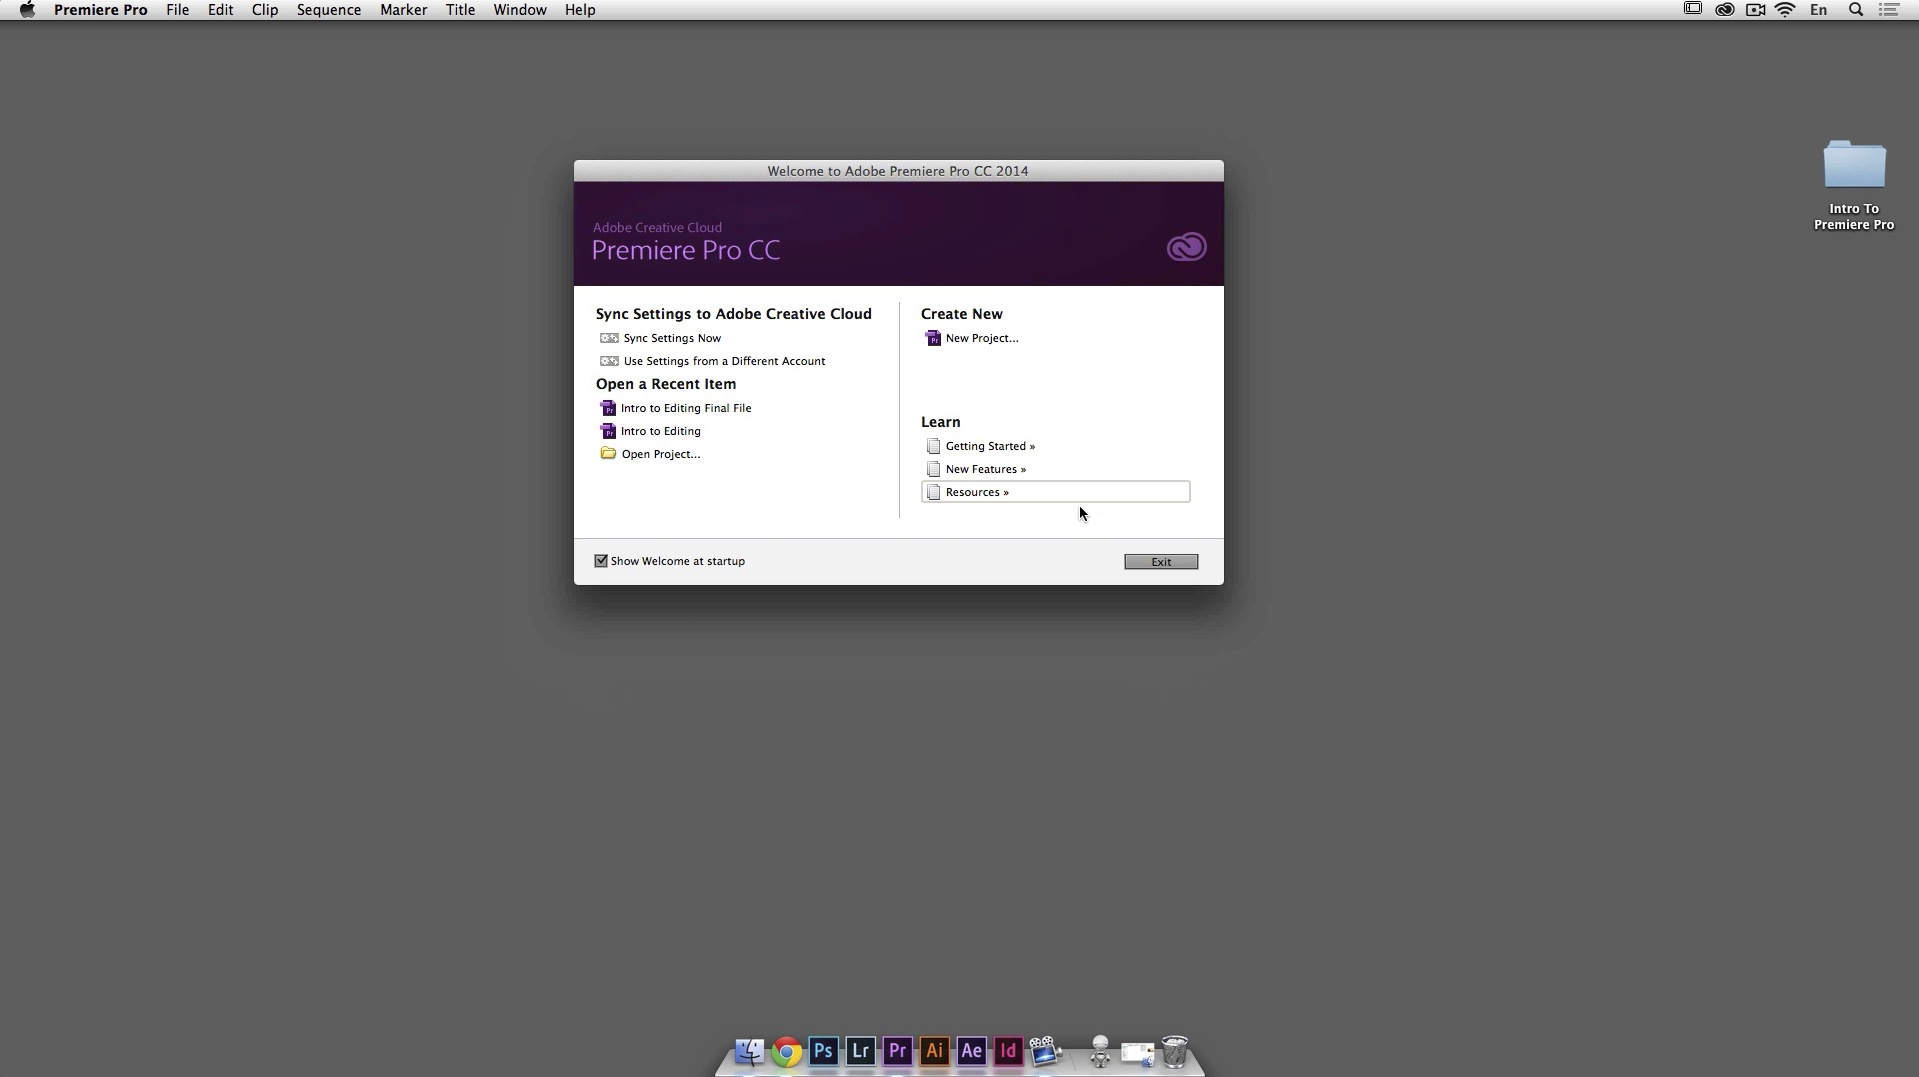
Task: Click the Creative Cloud logo in banner
Action: coord(1186,247)
